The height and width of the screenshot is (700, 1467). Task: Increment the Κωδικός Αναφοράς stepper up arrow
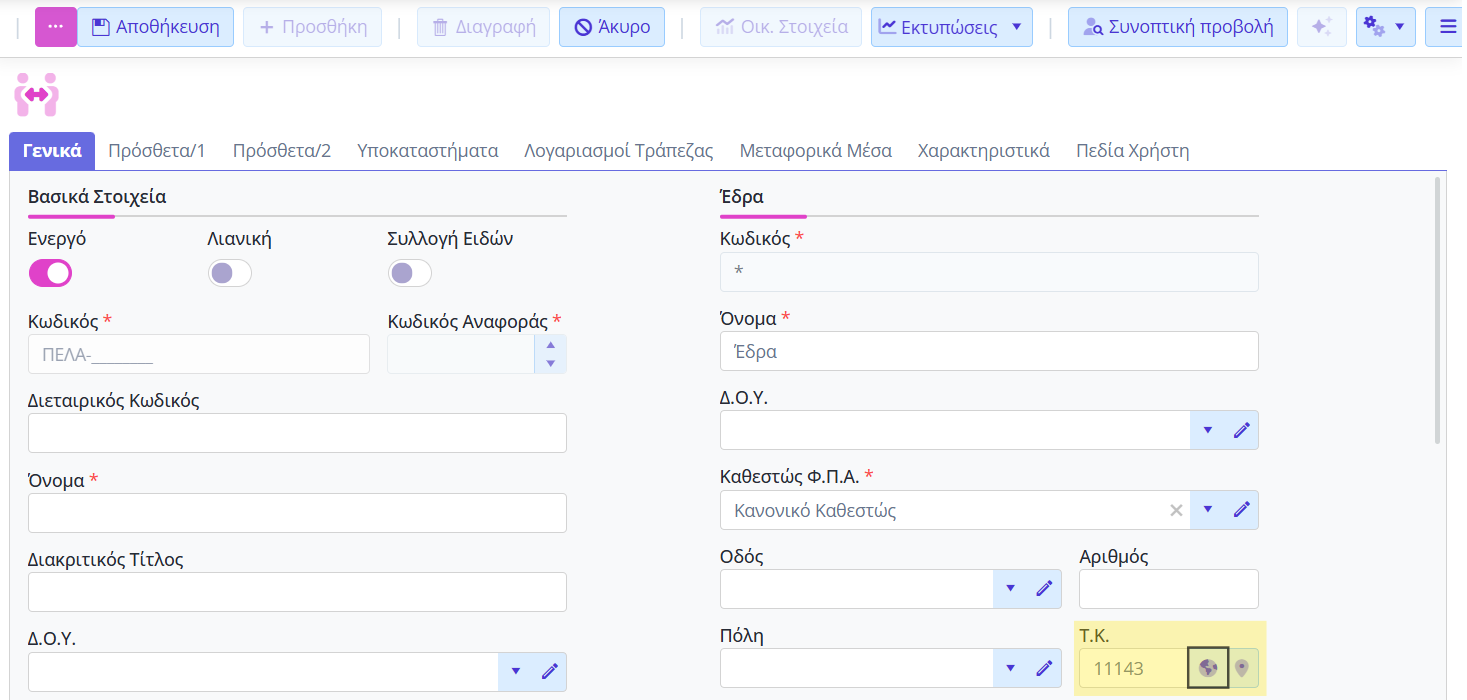pyautogui.click(x=550, y=345)
